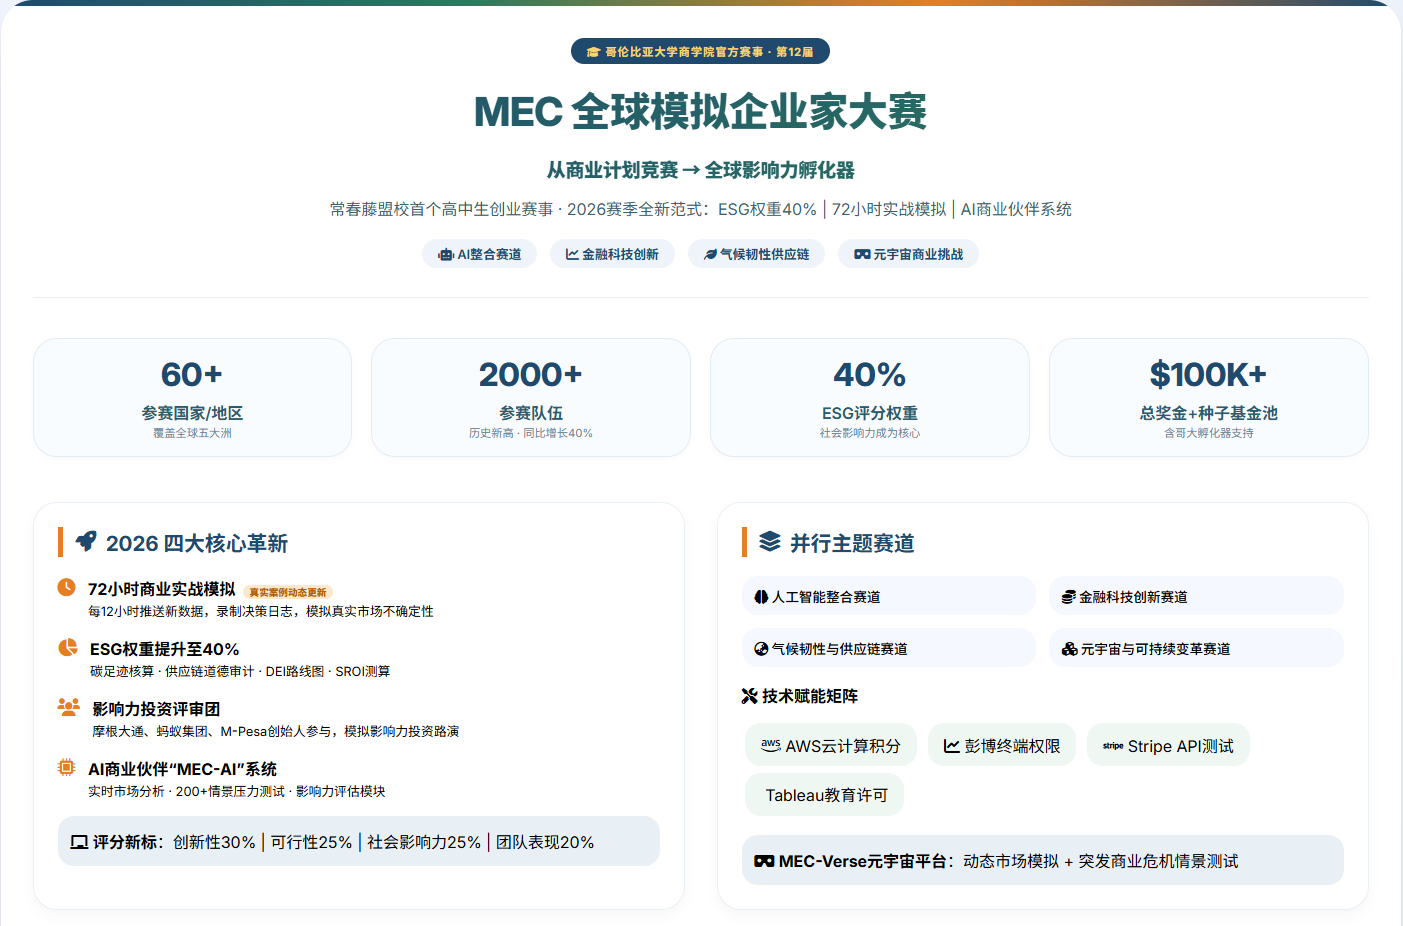Click the clock icon for 72小时商业实战模拟
The image size is (1403, 926).
coord(67,587)
